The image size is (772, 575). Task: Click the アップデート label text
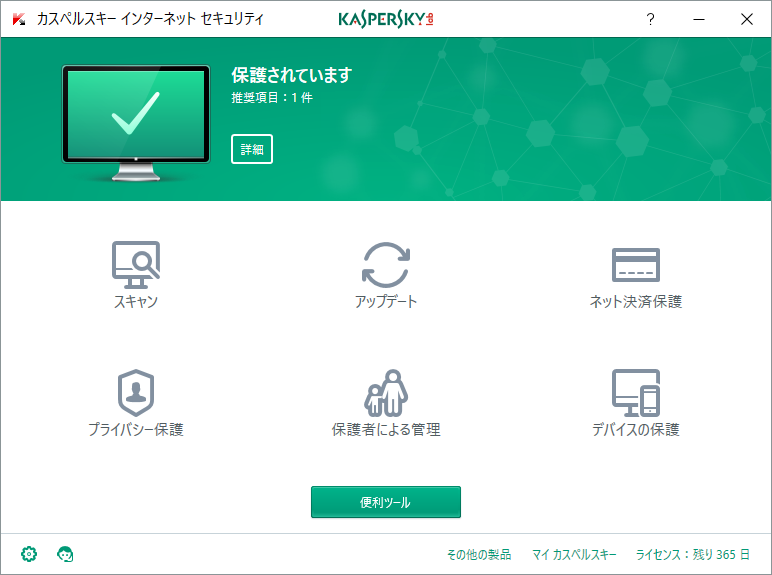tap(386, 301)
